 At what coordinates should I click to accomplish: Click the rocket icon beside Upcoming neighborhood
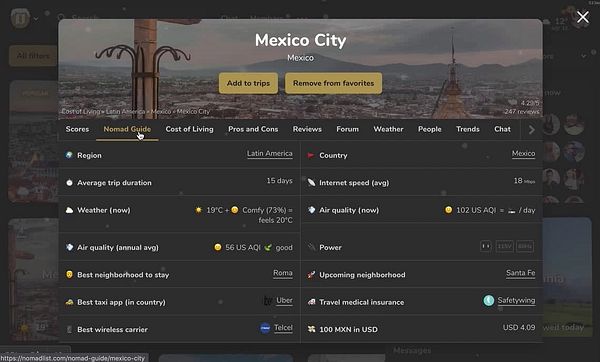coord(311,275)
